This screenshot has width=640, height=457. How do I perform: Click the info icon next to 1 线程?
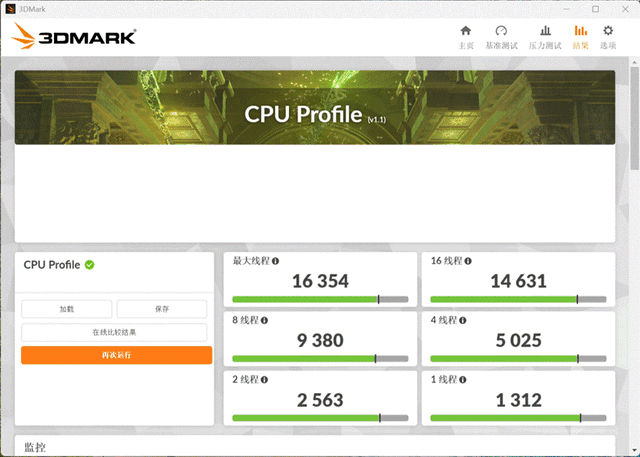coord(462,380)
